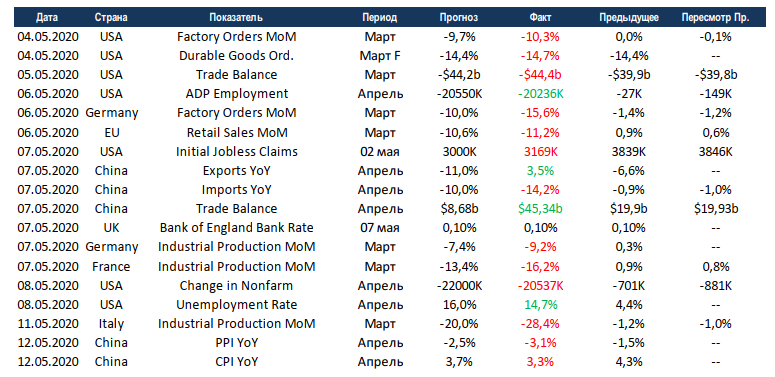Select the PPI YoY indicator cell
The width and height of the screenshot is (775, 377).
pos(237,342)
